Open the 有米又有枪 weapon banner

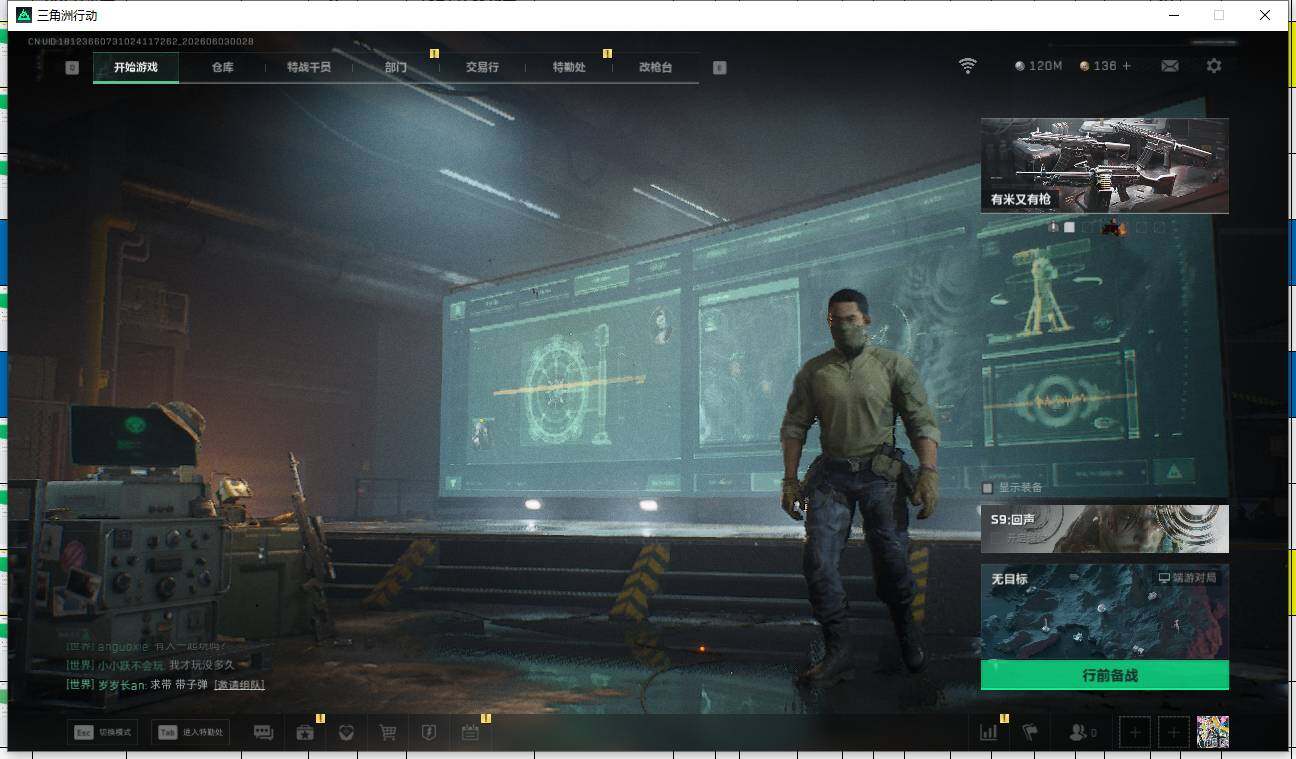[1105, 166]
